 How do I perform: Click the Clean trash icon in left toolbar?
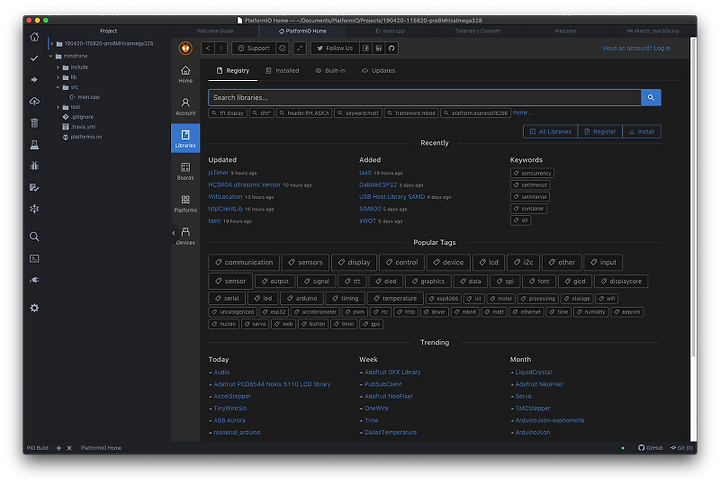(34, 123)
